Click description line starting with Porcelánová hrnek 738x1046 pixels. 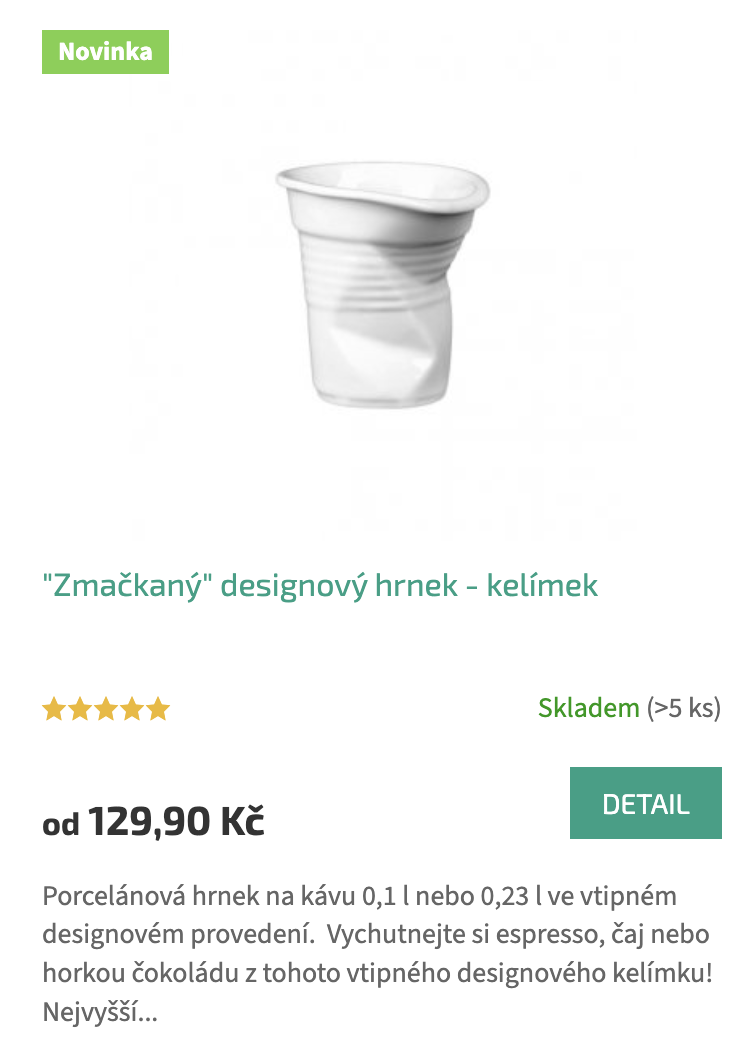pos(360,896)
